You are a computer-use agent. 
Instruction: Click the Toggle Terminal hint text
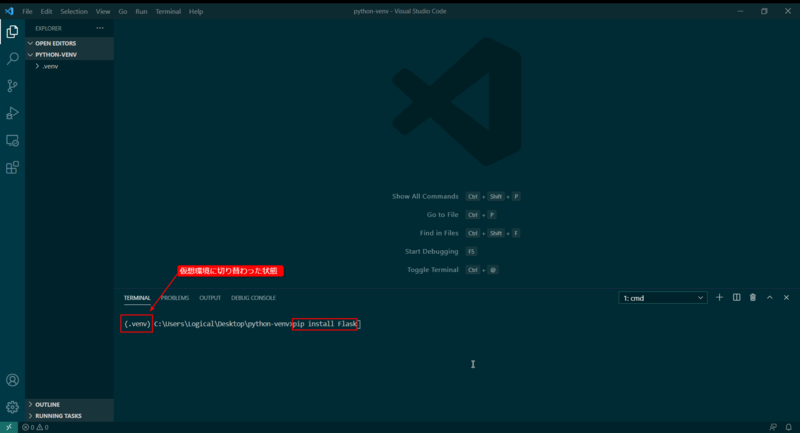coord(433,270)
